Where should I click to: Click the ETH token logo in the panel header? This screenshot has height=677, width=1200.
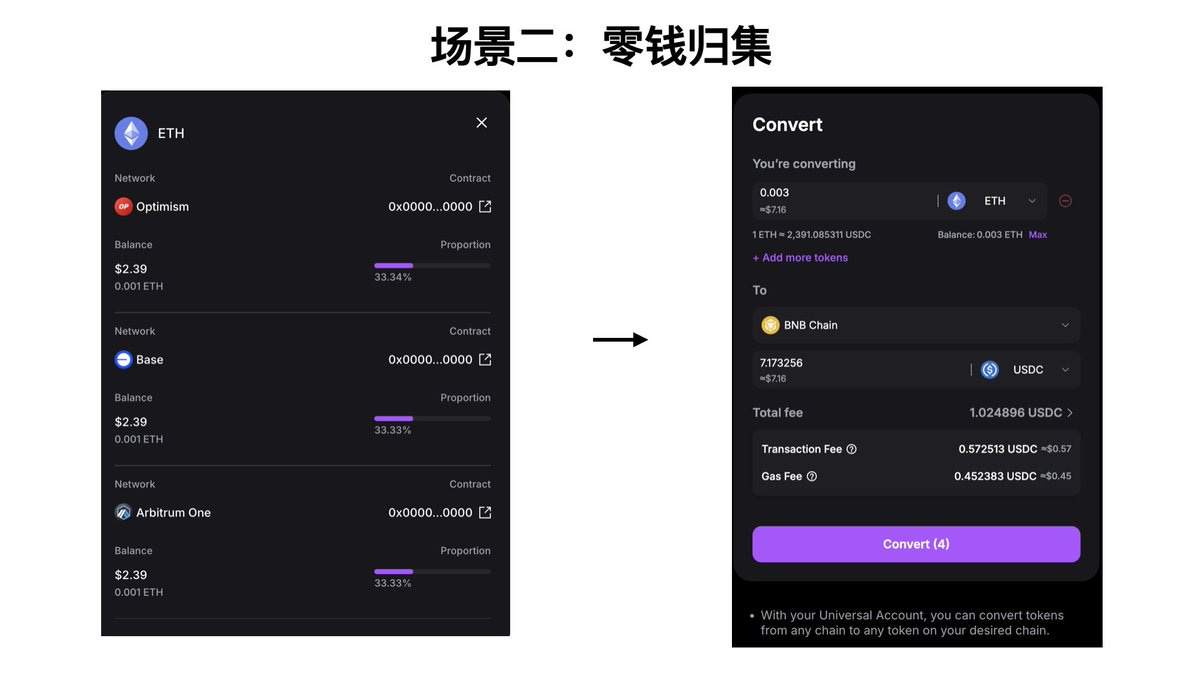[131, 133]
